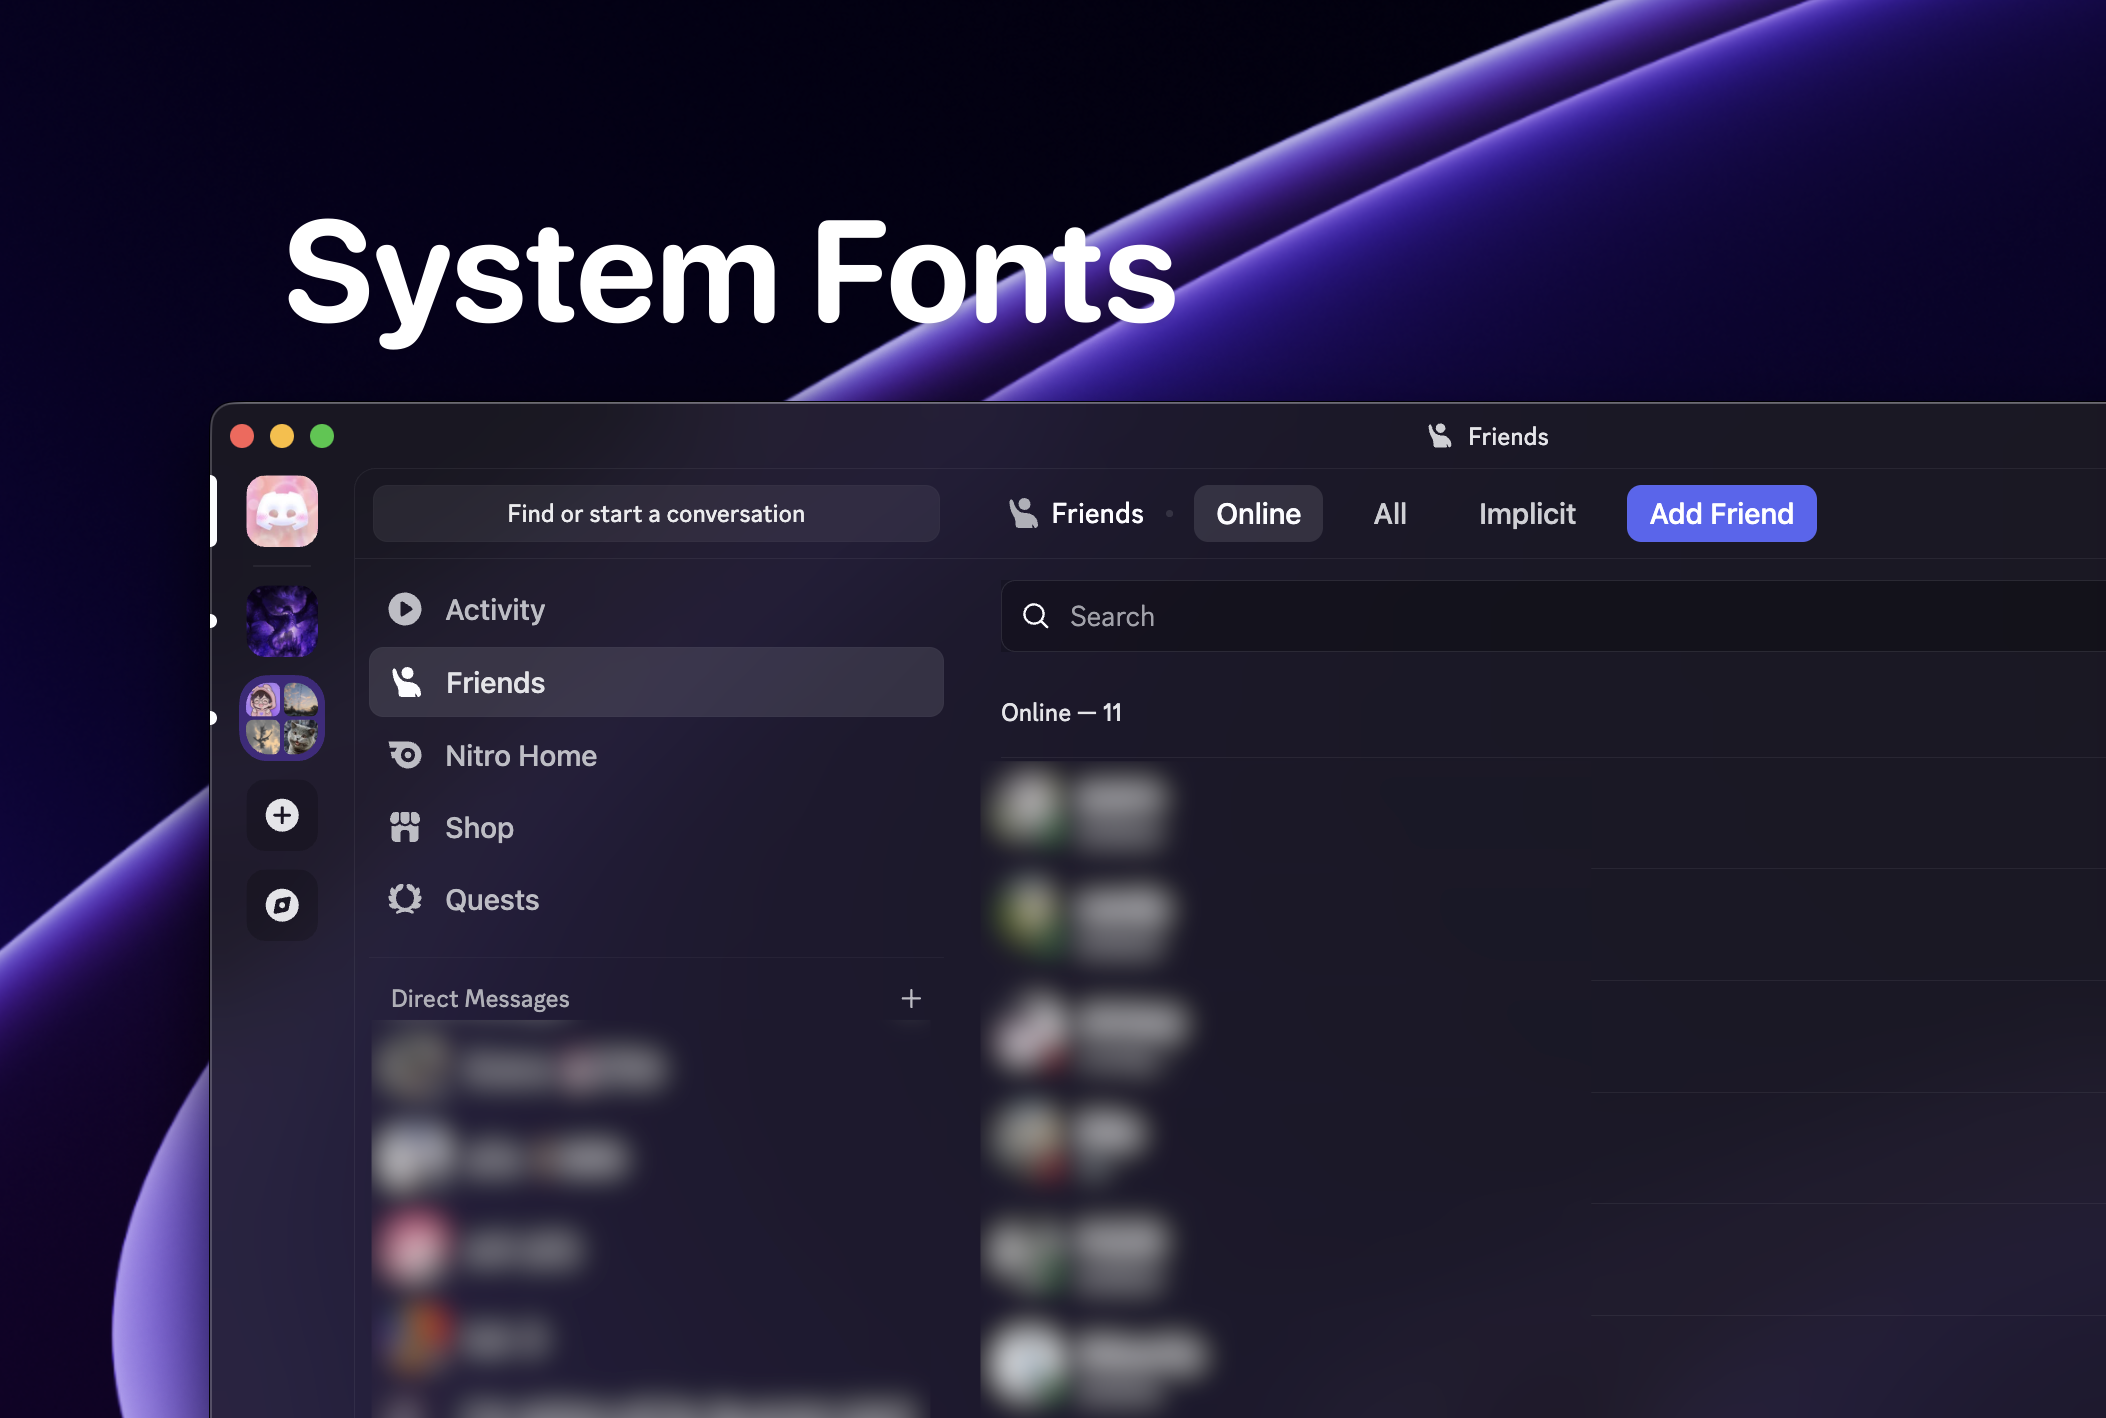Open Quests via the laurel icon
The height and width of the screenshot is (1418, 2106).
click(406, 899)
